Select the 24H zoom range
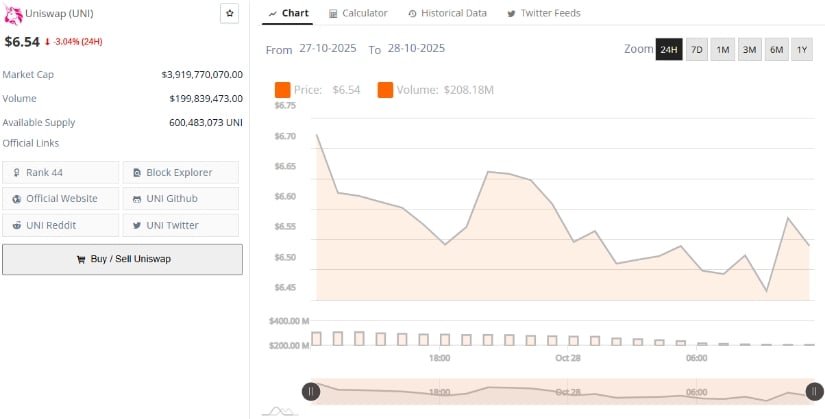 [x=669, y=49]
